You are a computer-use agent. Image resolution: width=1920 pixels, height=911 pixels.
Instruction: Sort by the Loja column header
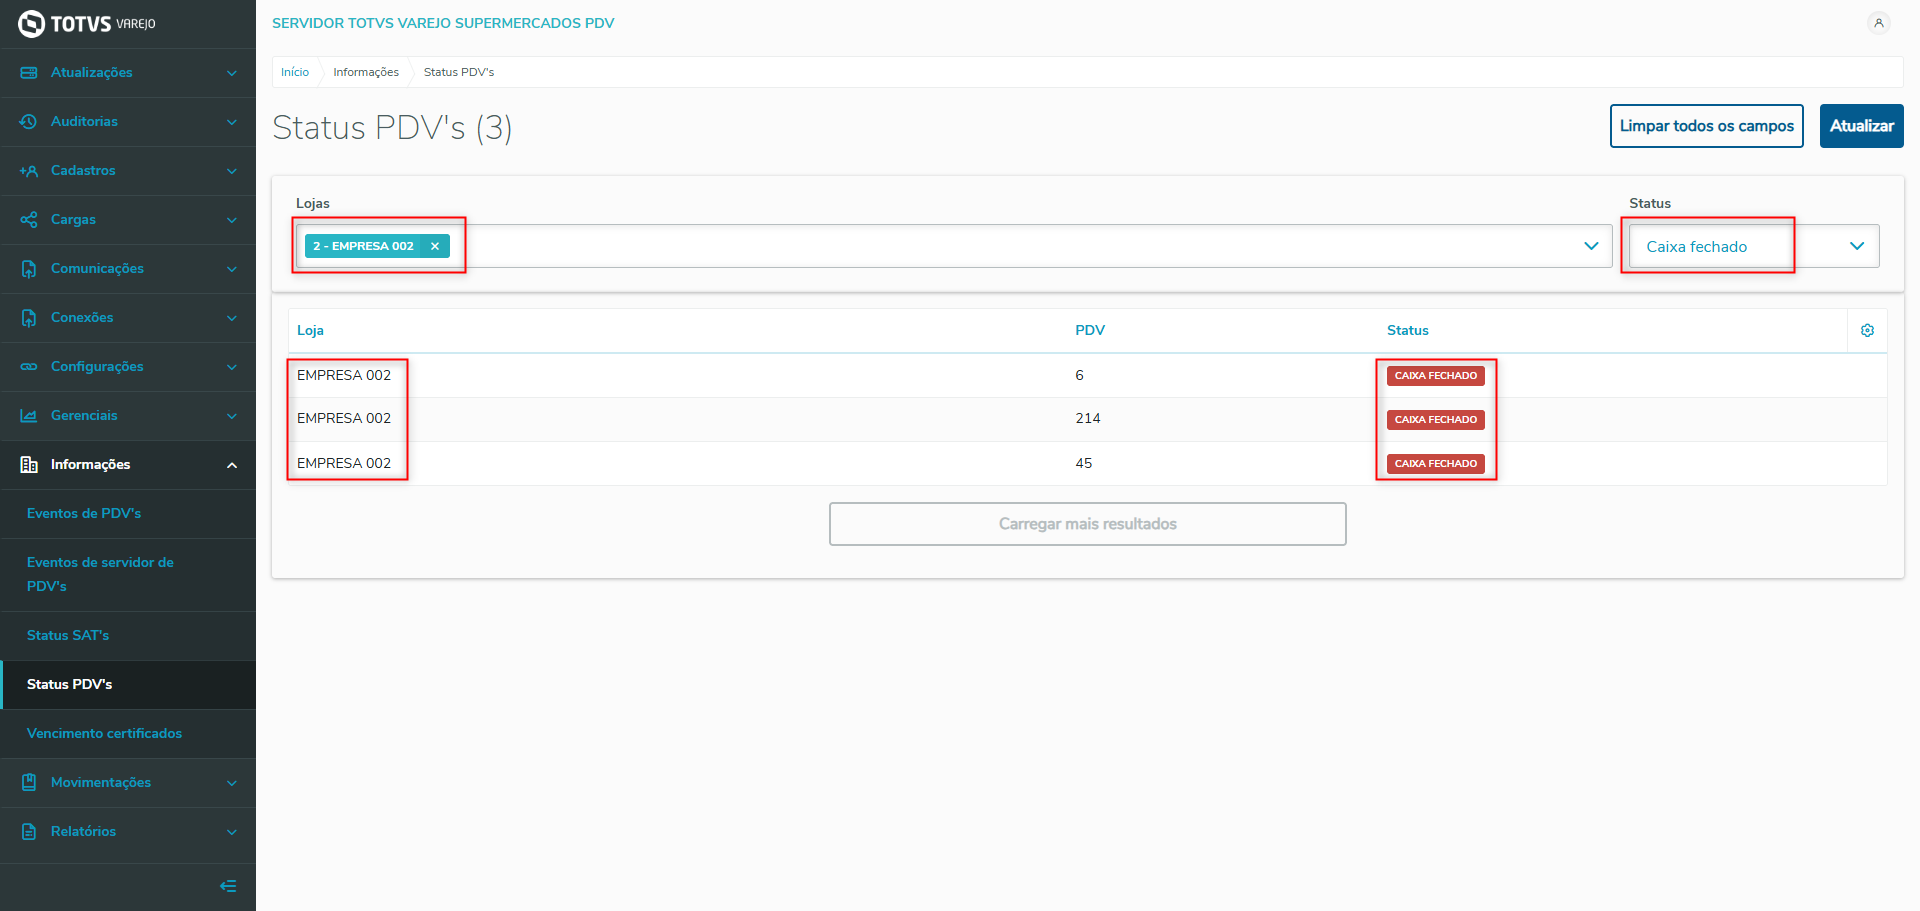(x=310, y=331)
